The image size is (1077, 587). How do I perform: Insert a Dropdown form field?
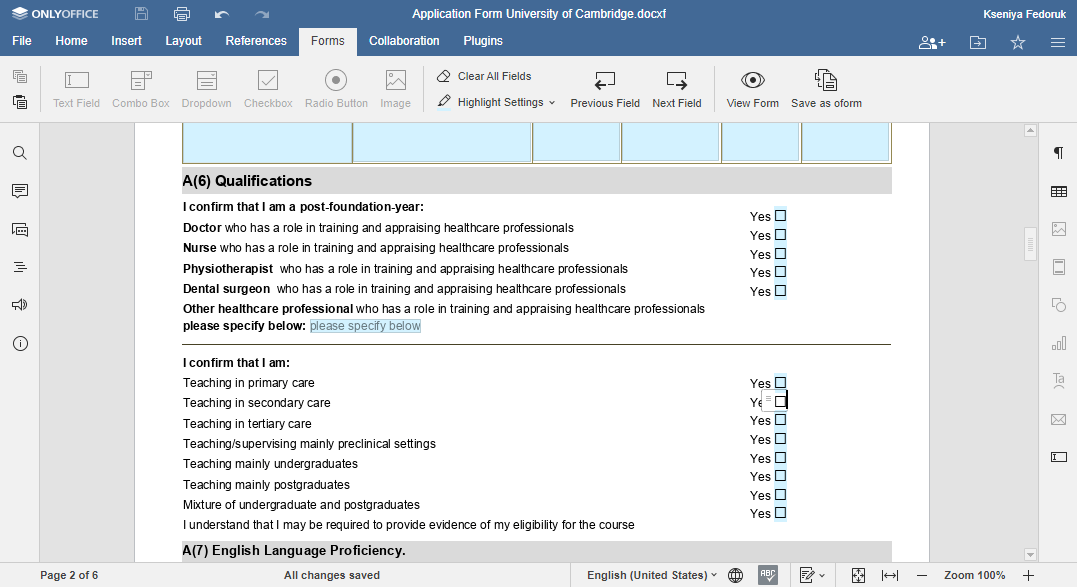(206, 89)
